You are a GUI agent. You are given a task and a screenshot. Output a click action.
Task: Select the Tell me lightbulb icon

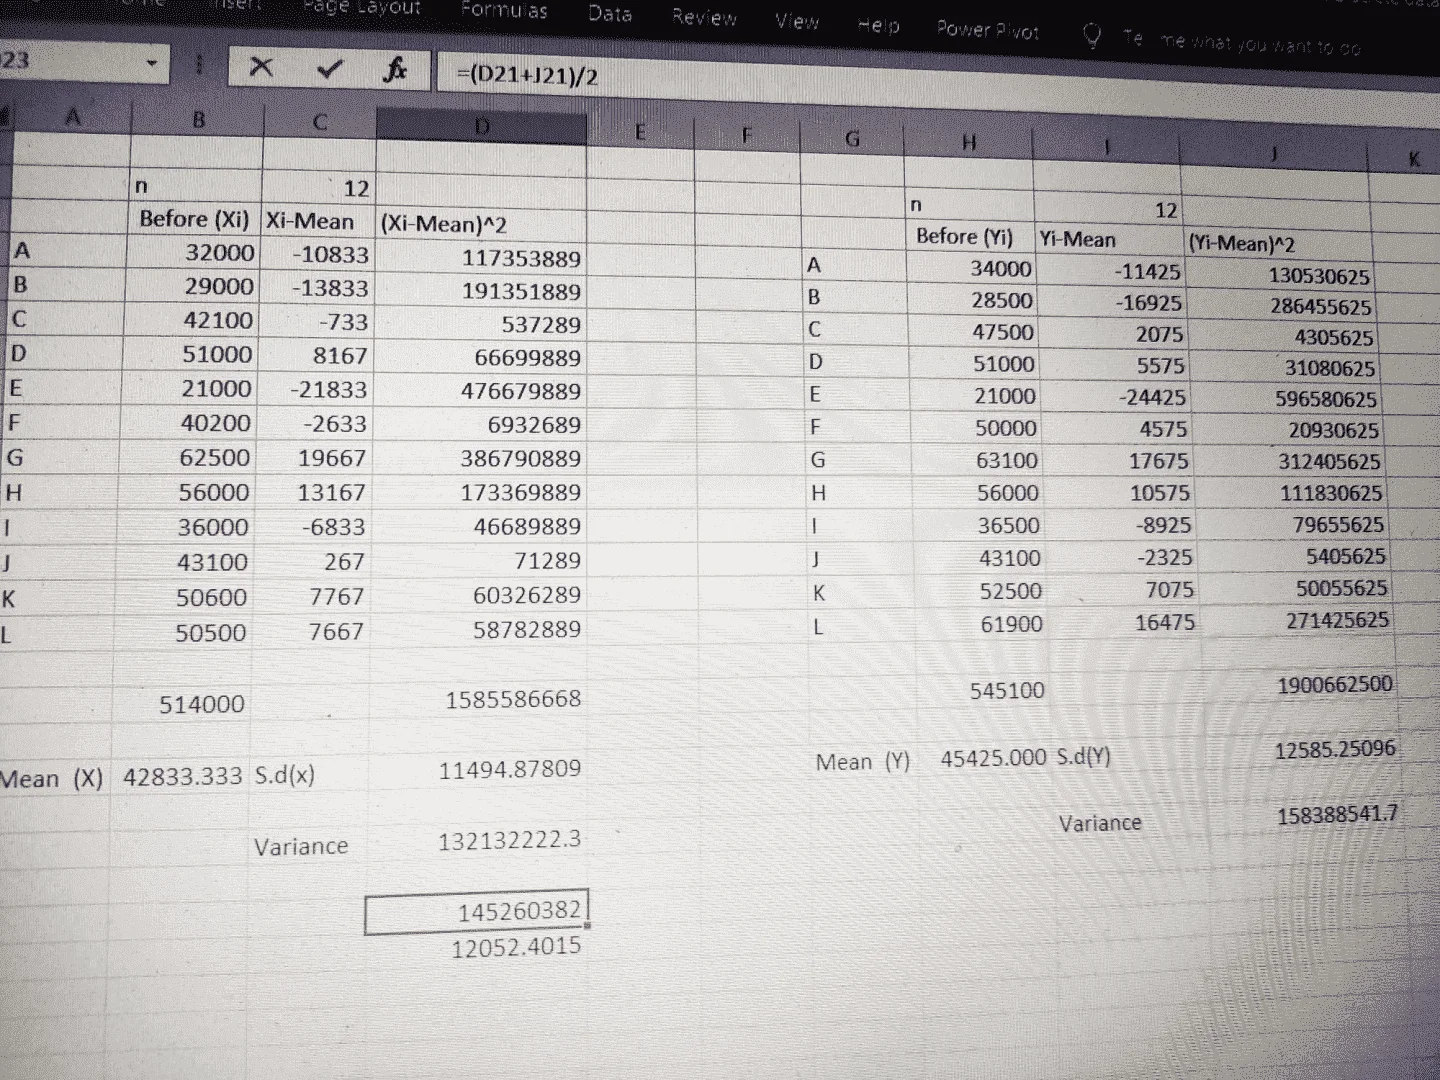pos(1092,36)
